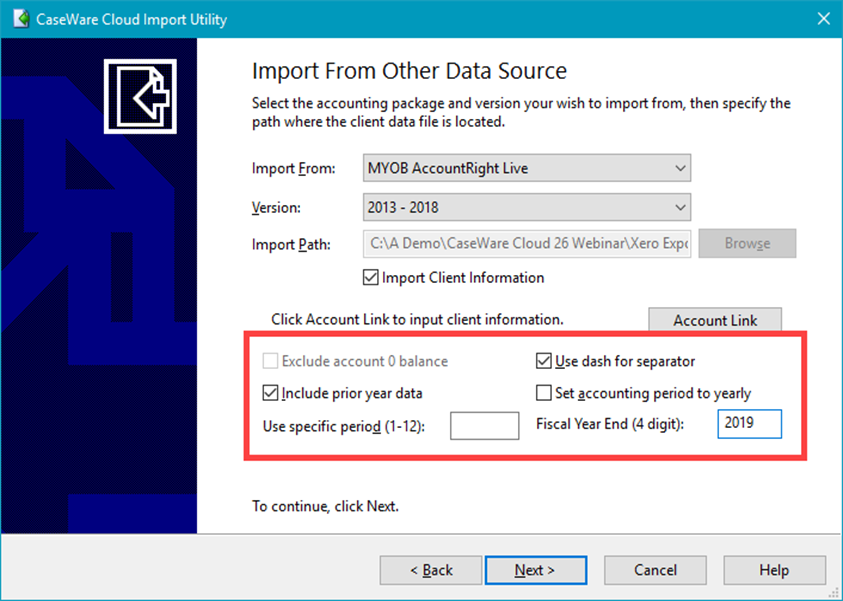Uncheck Import Client Information checkbox
The width and height of the screenshot is (843, 601).
pyautogui.click(x=370, y=278)
